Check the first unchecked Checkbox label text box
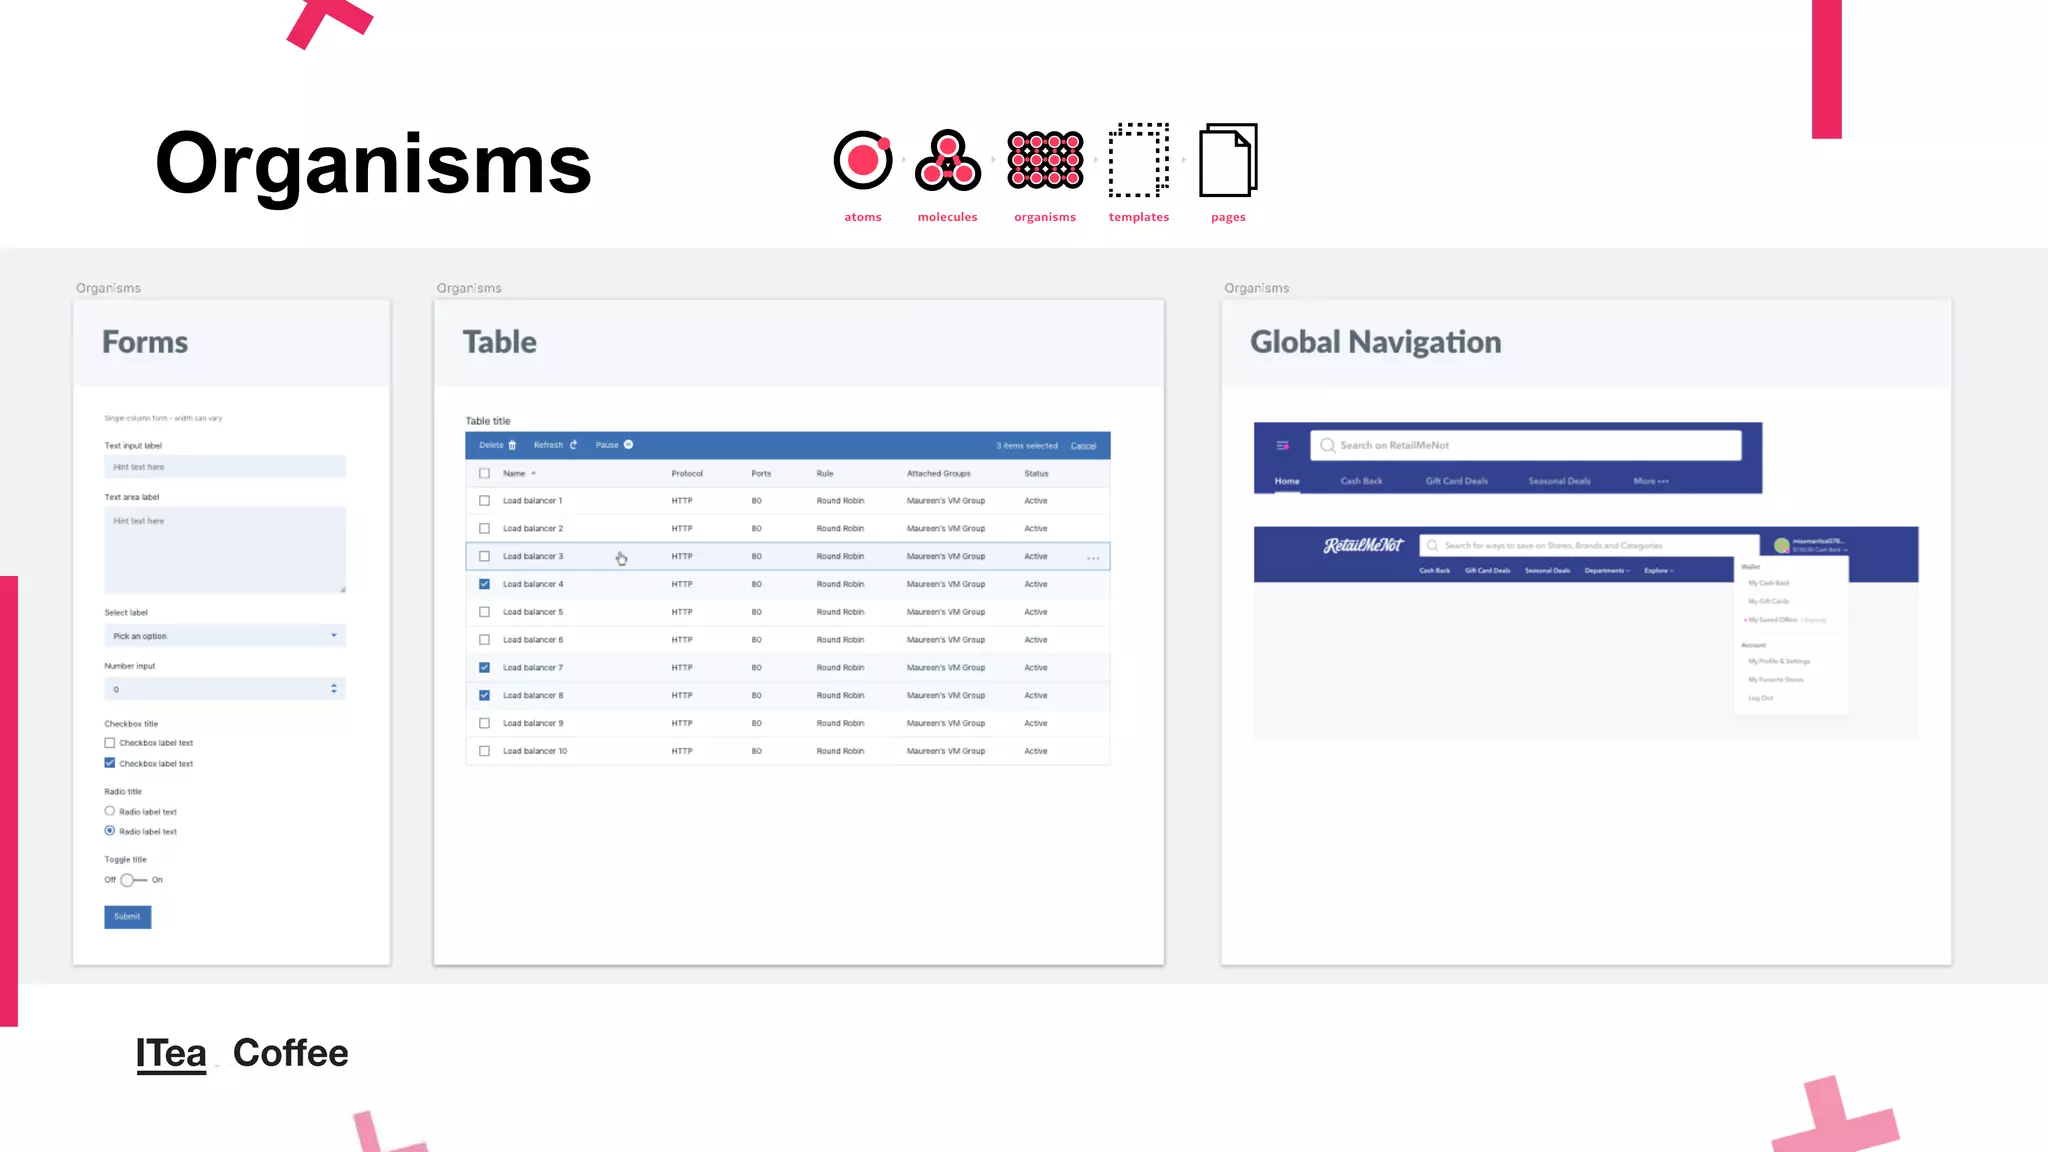The width and height of the screenshot is (2048, 1152). pyautogui.click(x=110, y=743)
